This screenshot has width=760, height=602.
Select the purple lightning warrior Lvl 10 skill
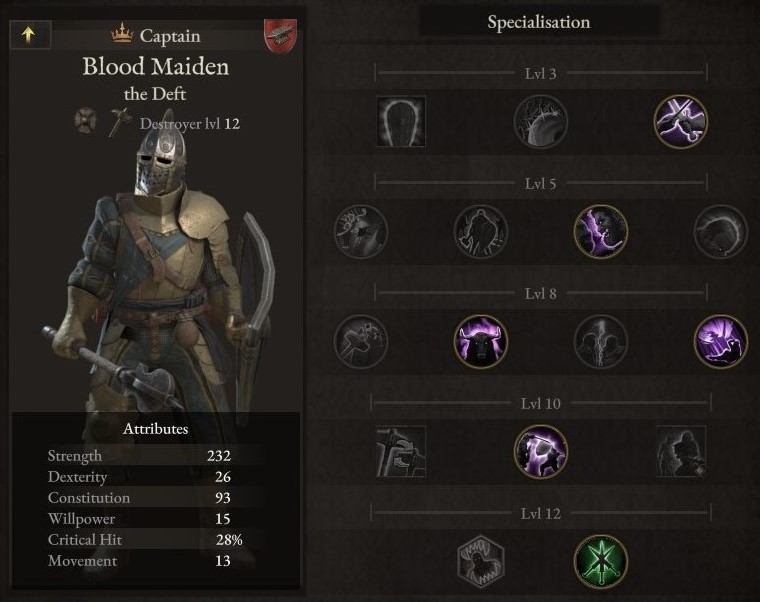coord(541,451)
